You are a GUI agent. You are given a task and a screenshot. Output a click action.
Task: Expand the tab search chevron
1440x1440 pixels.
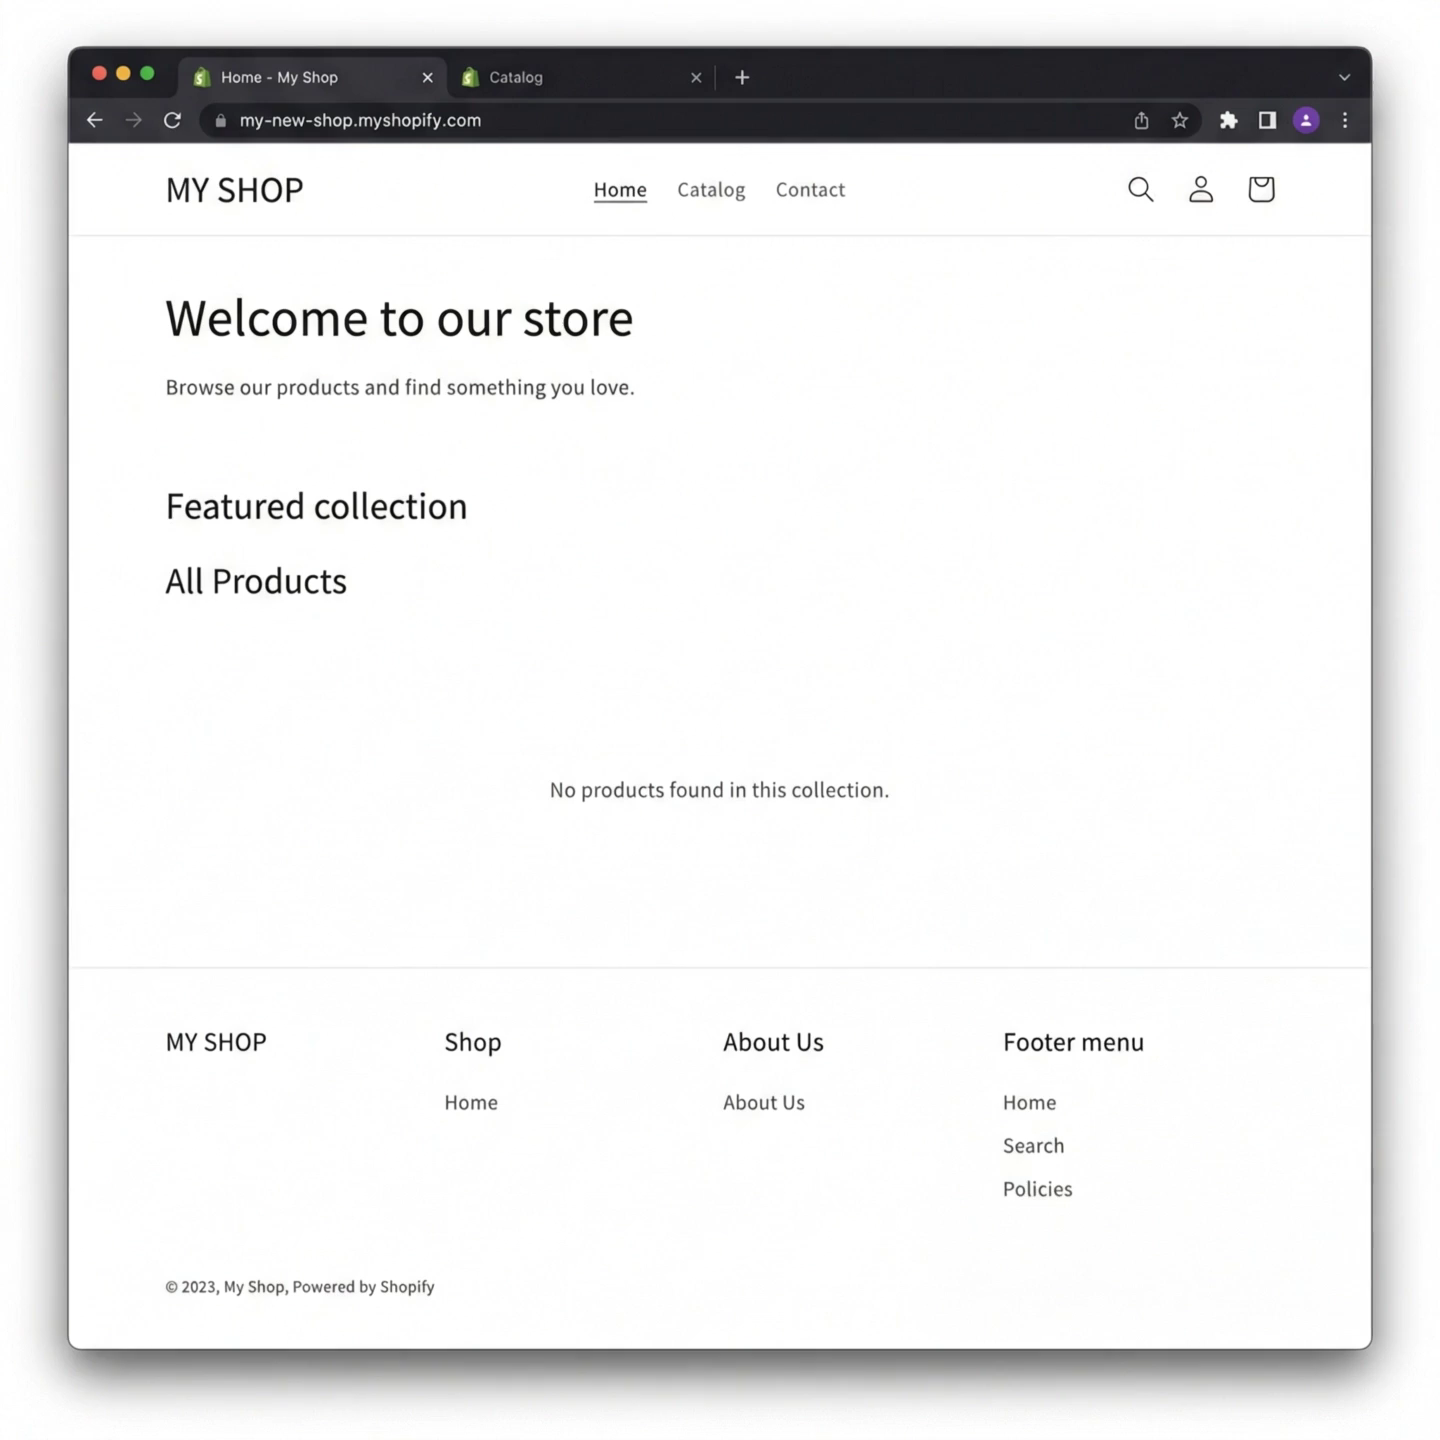pyautogui.click(x=1344, y=77)
